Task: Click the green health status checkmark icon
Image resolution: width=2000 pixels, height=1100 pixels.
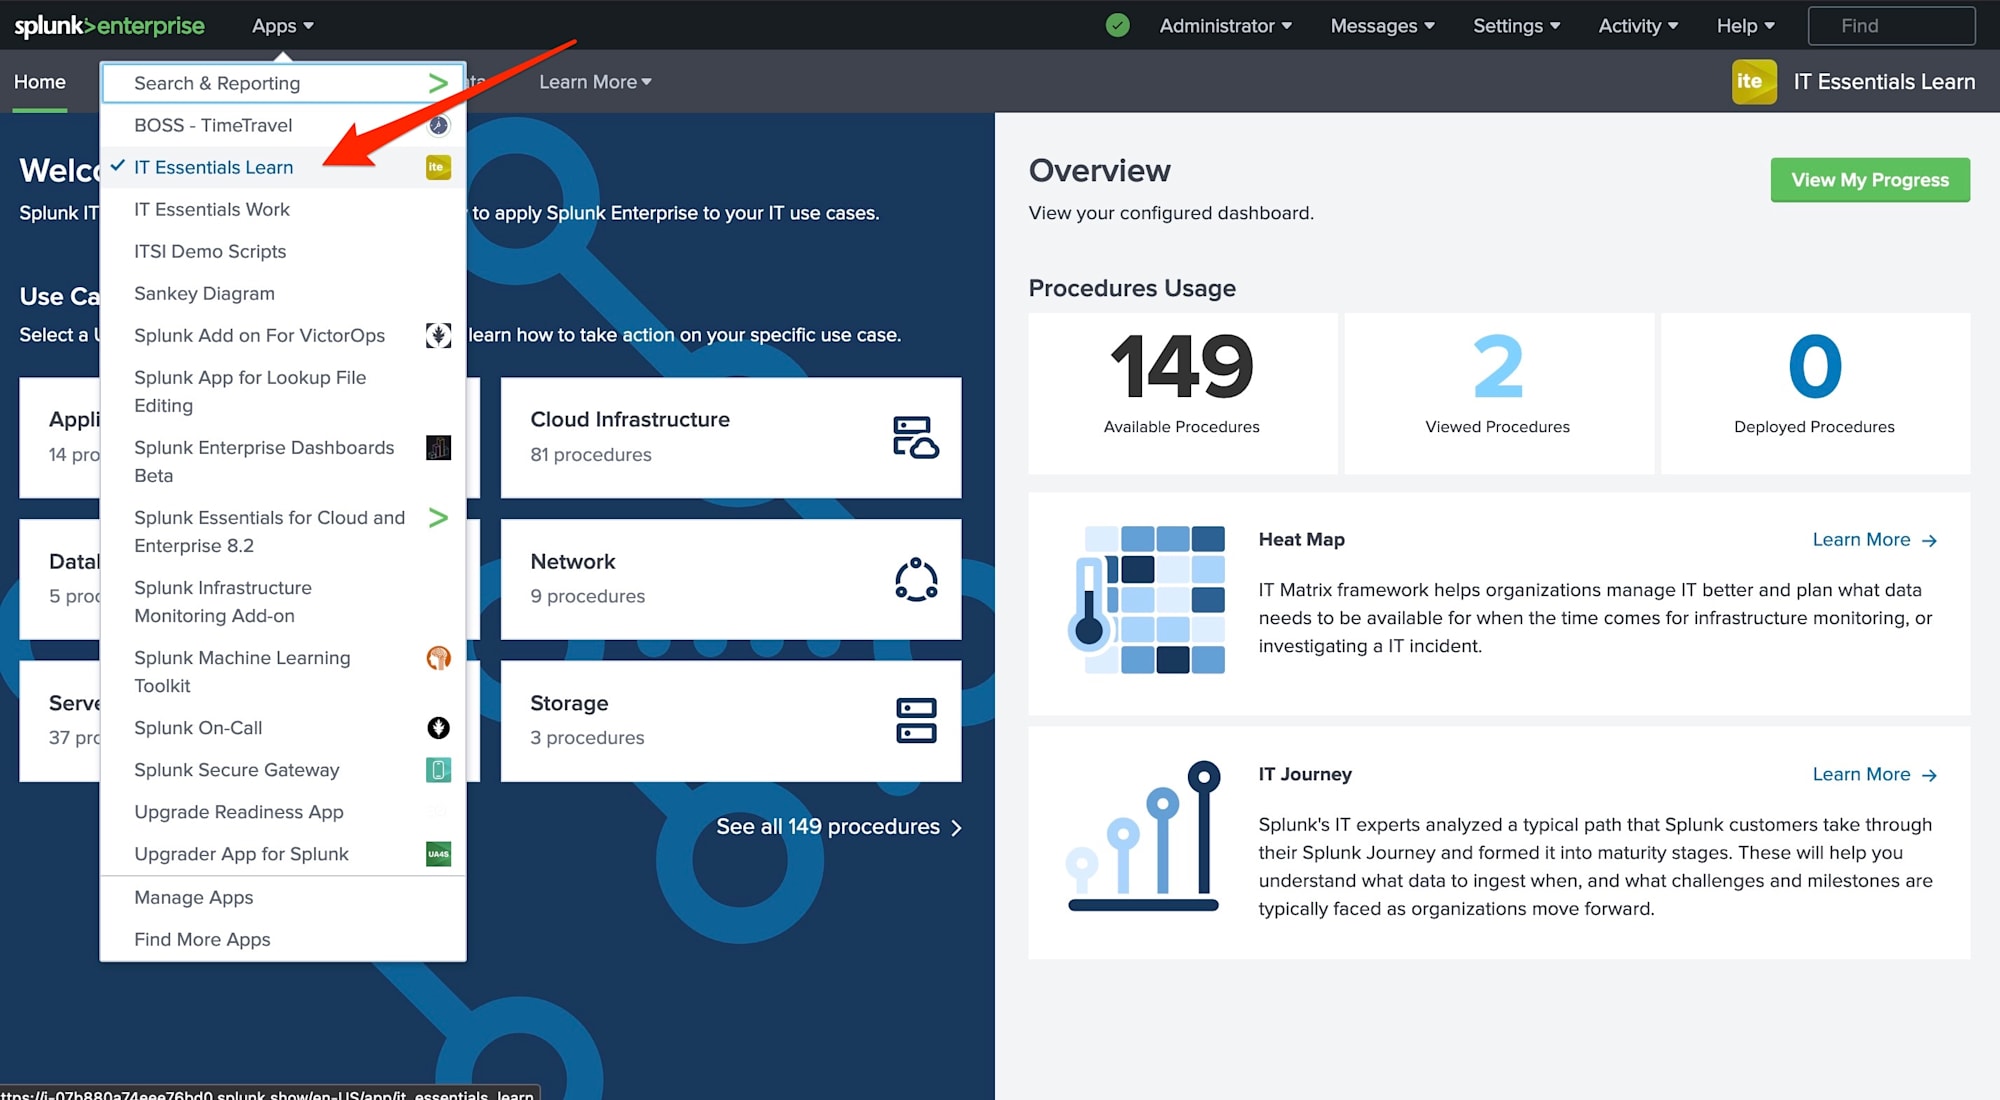Action: click(1118, 26)
